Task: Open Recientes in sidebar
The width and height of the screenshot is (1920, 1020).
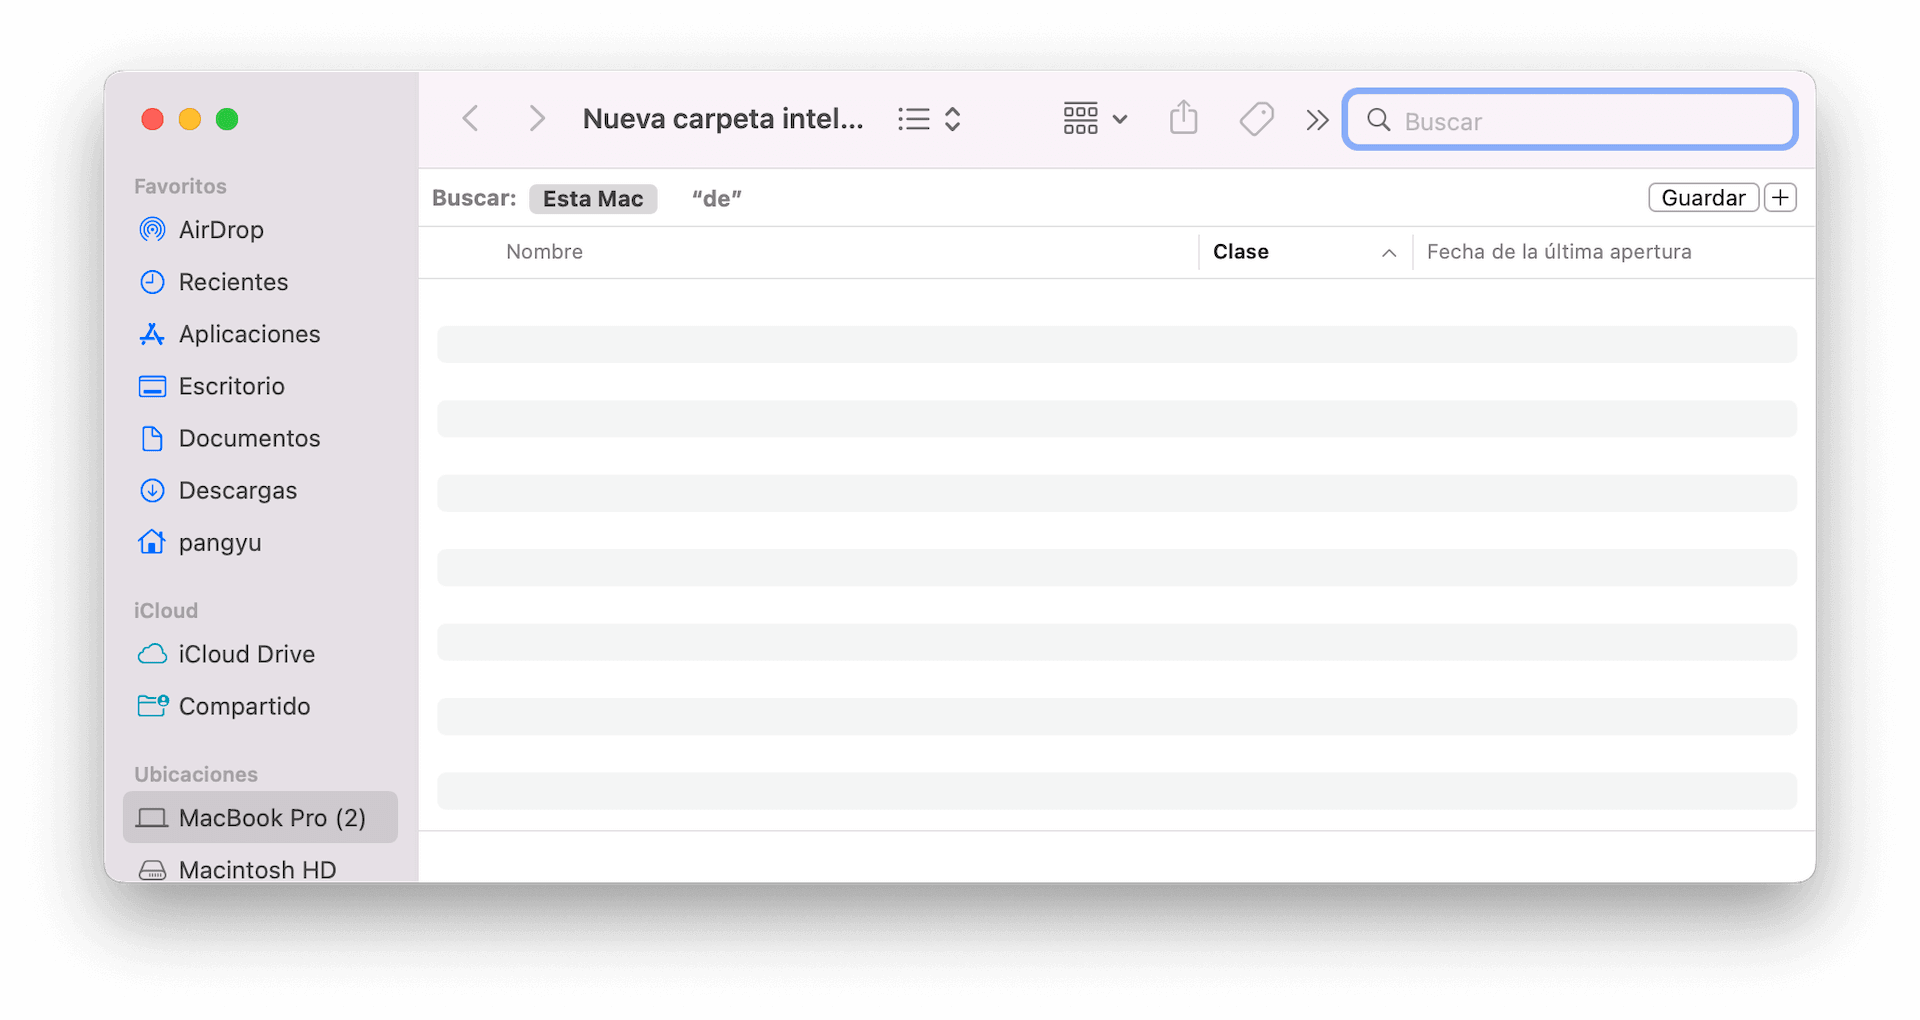Action: (x=260, y=282)
